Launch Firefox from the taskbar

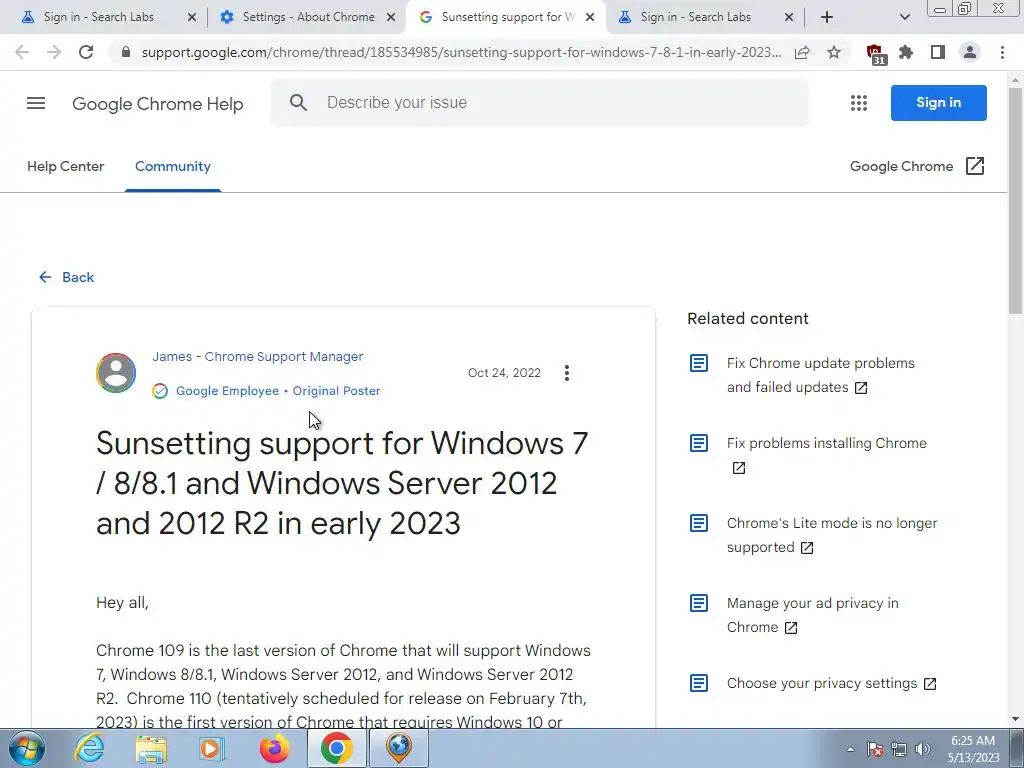274,748
